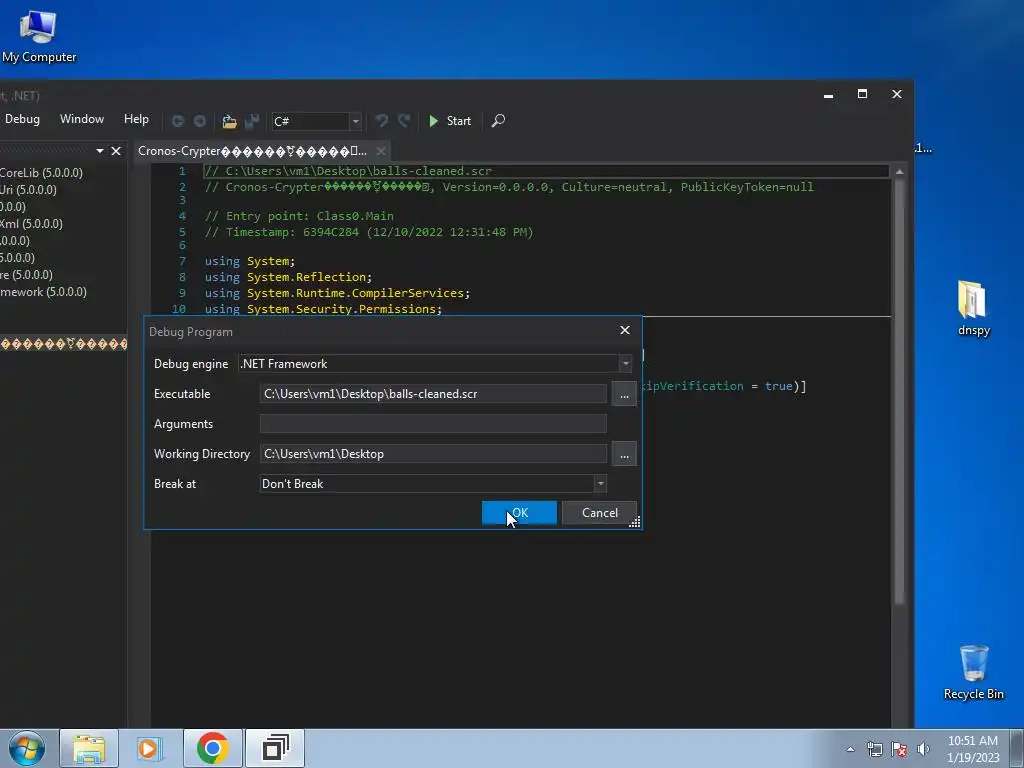Click the Save All toolbar icon

coord(251,121)
